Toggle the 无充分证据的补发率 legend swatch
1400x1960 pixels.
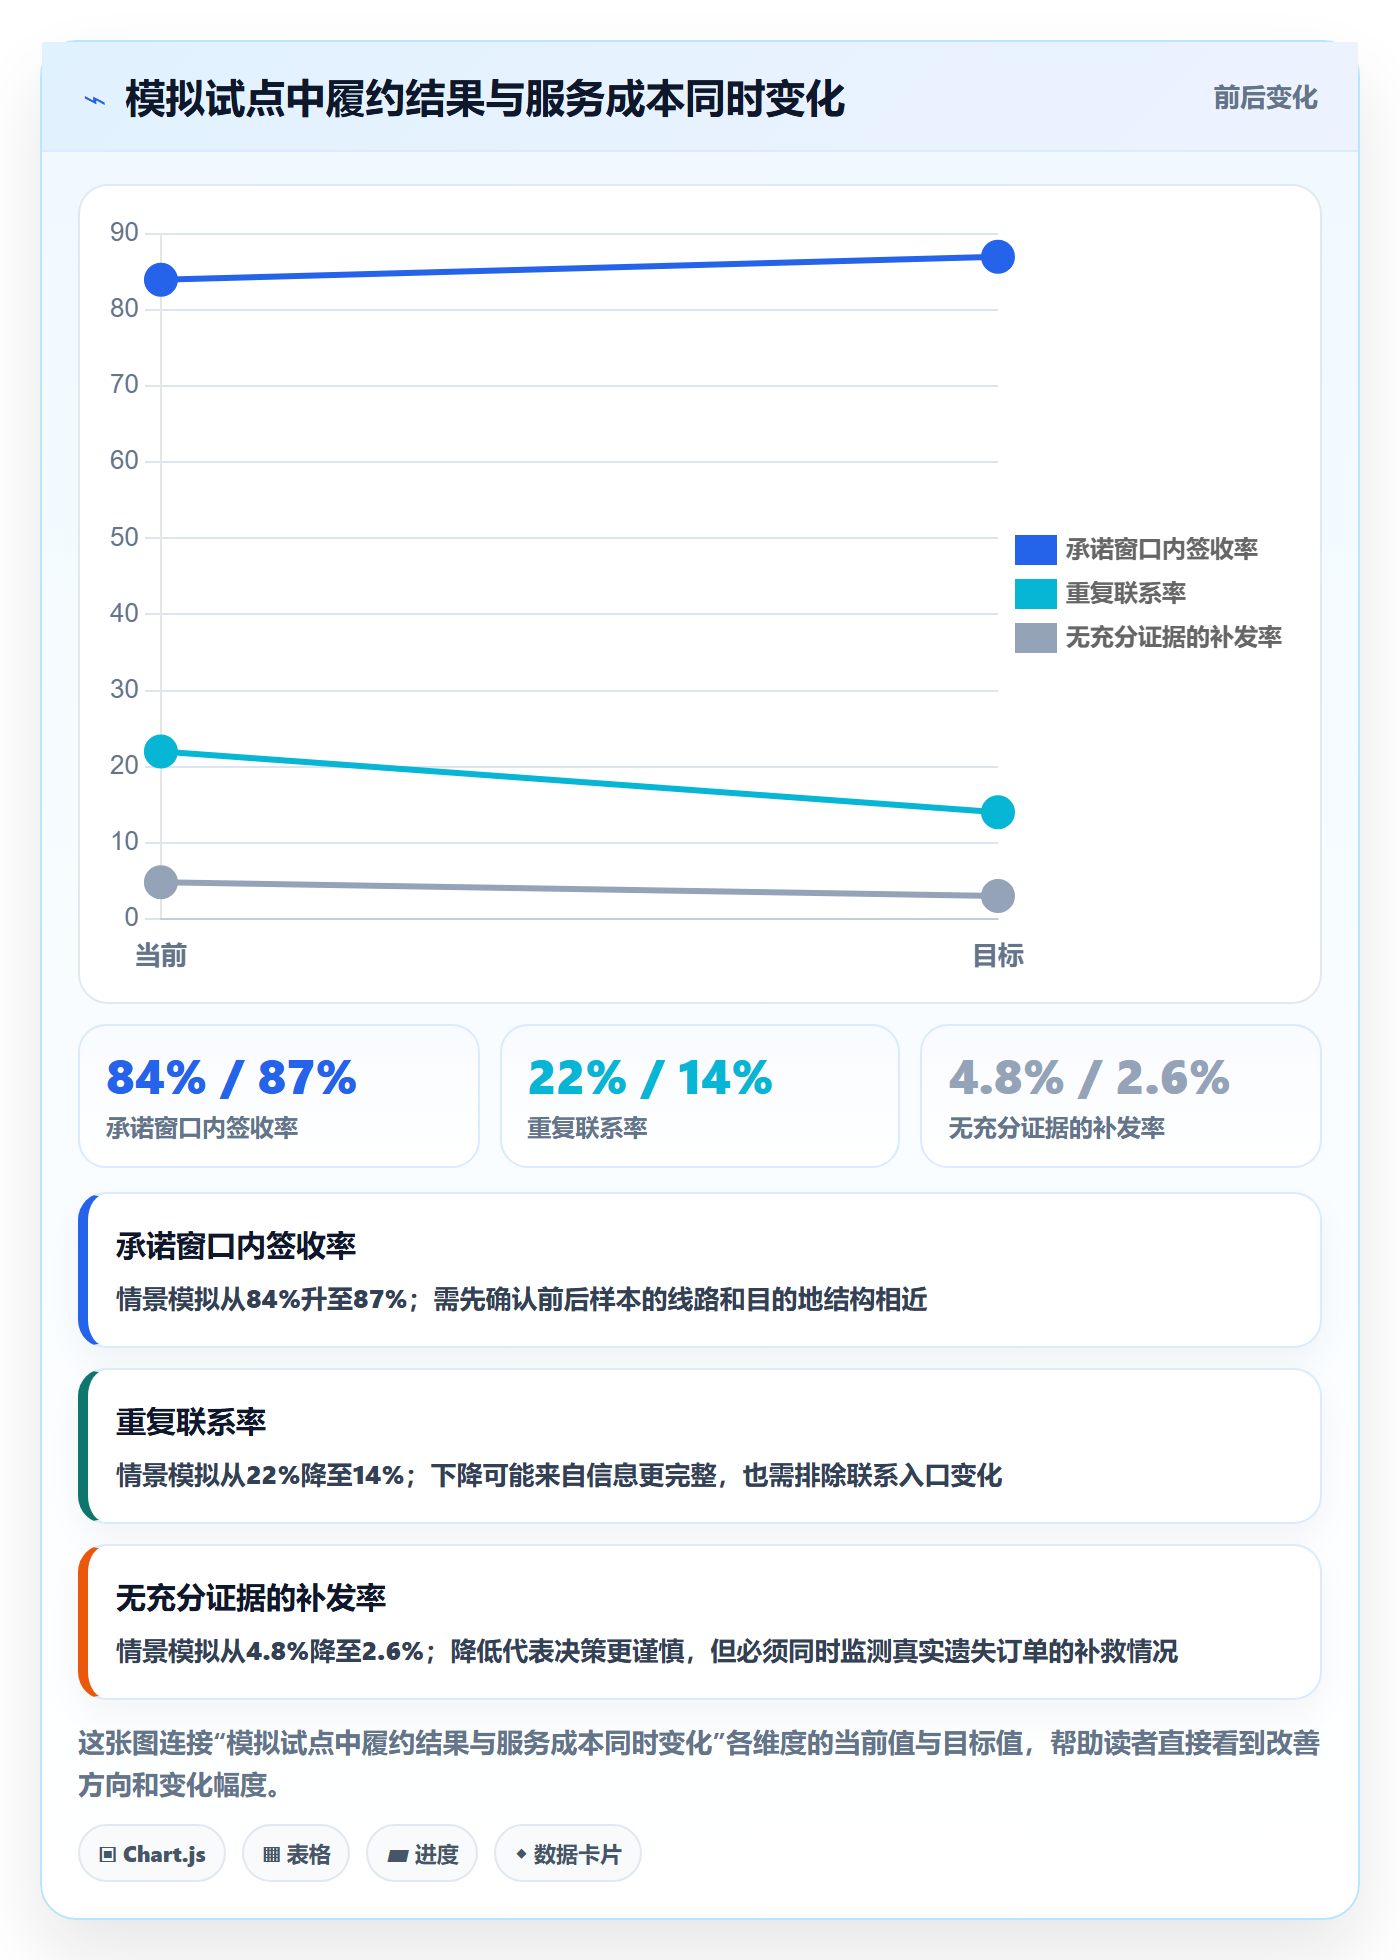tap(1035, 638)
